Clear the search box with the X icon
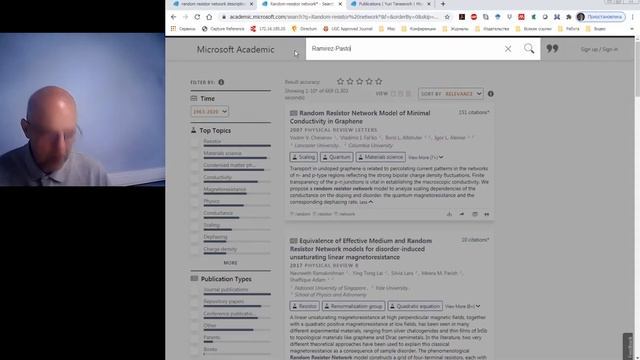 pyautogui.click(x=508, y=49)
